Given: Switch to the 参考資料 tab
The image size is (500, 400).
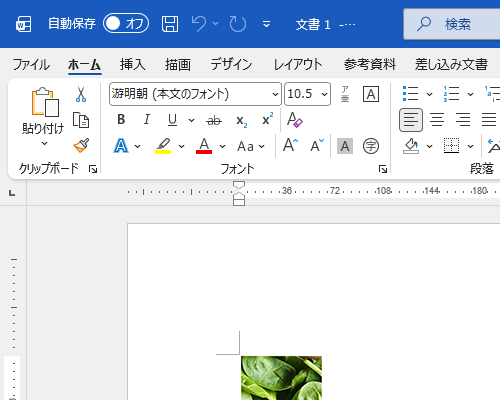Looking at the screenshot, I should [370, 64].
